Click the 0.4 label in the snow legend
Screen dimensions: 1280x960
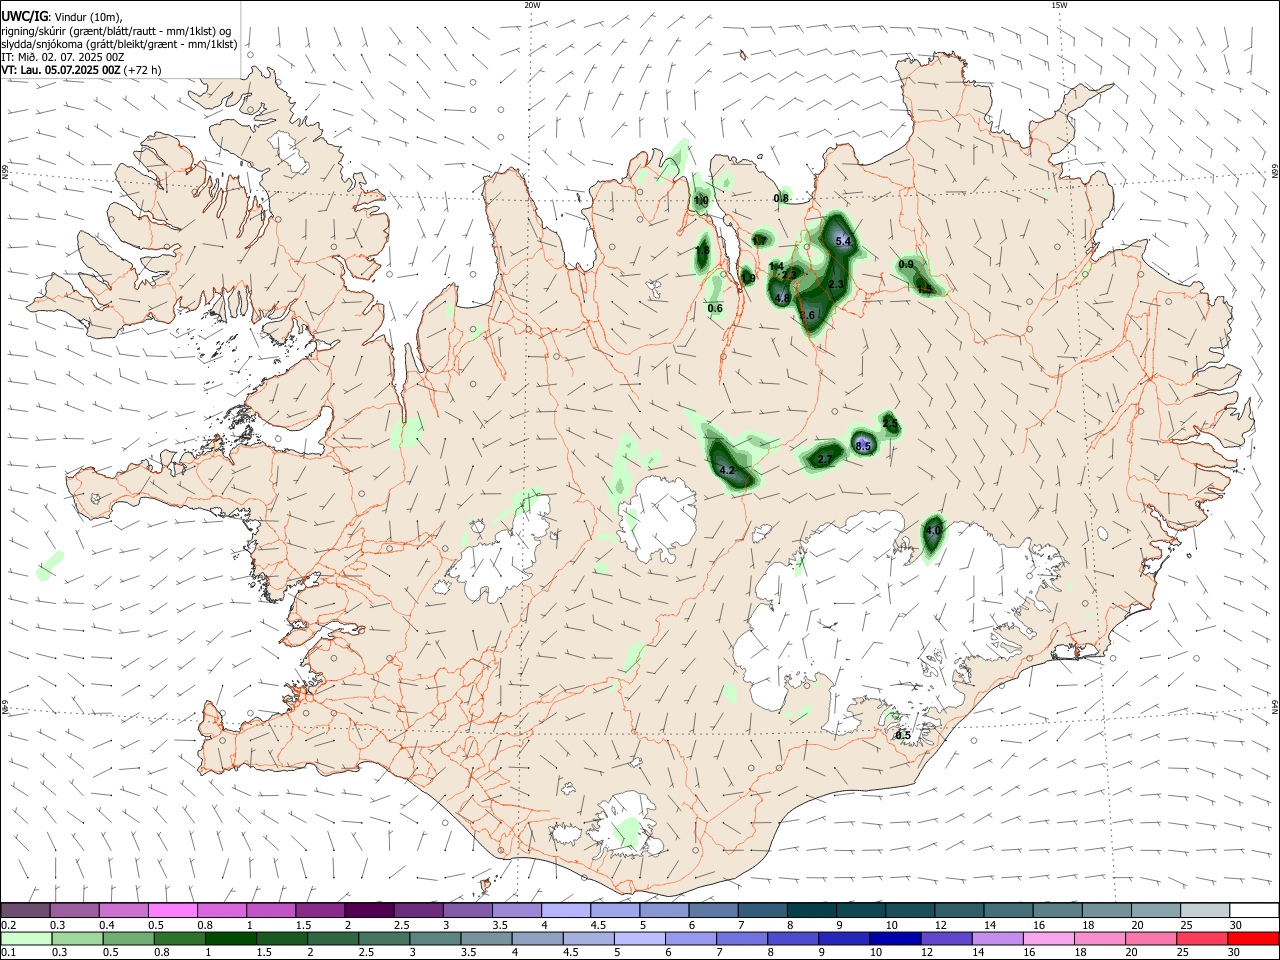107,925
